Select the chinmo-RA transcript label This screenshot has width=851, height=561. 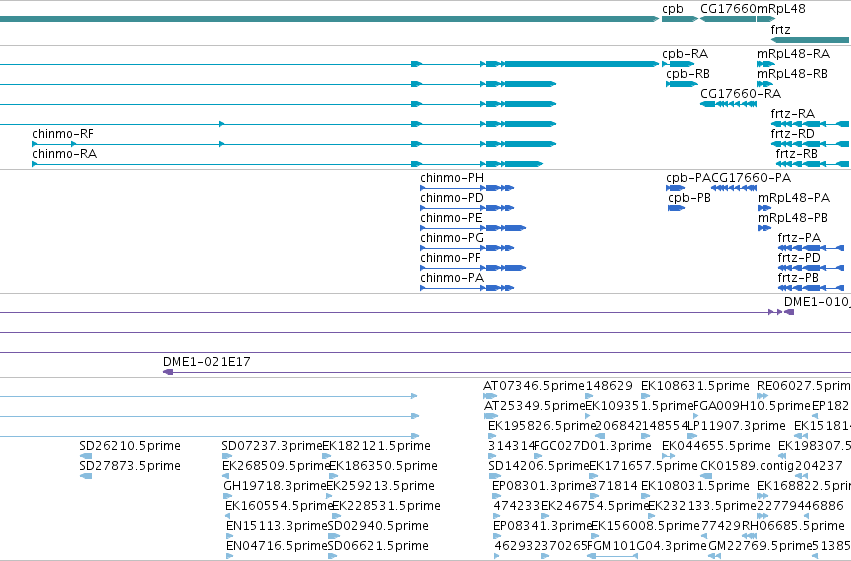[65, 154]
